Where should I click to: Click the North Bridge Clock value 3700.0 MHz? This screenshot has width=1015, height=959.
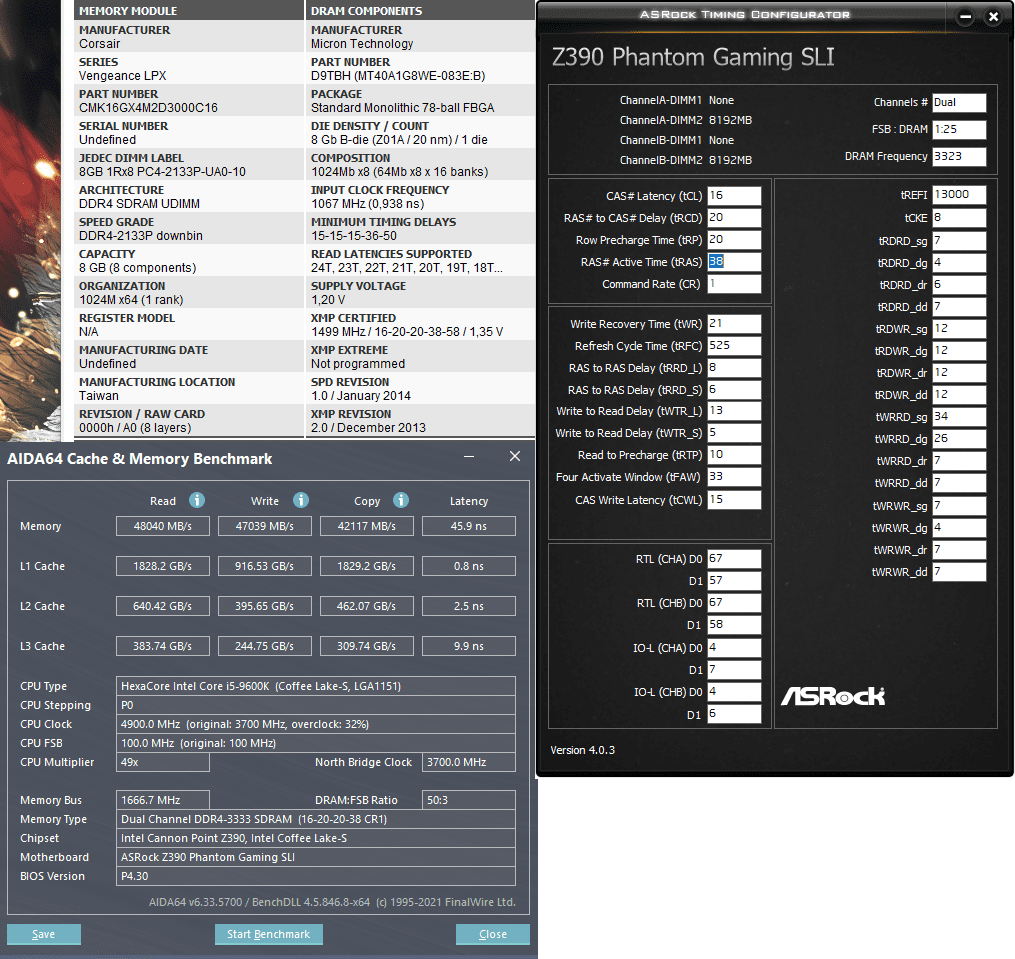[469, 762]
